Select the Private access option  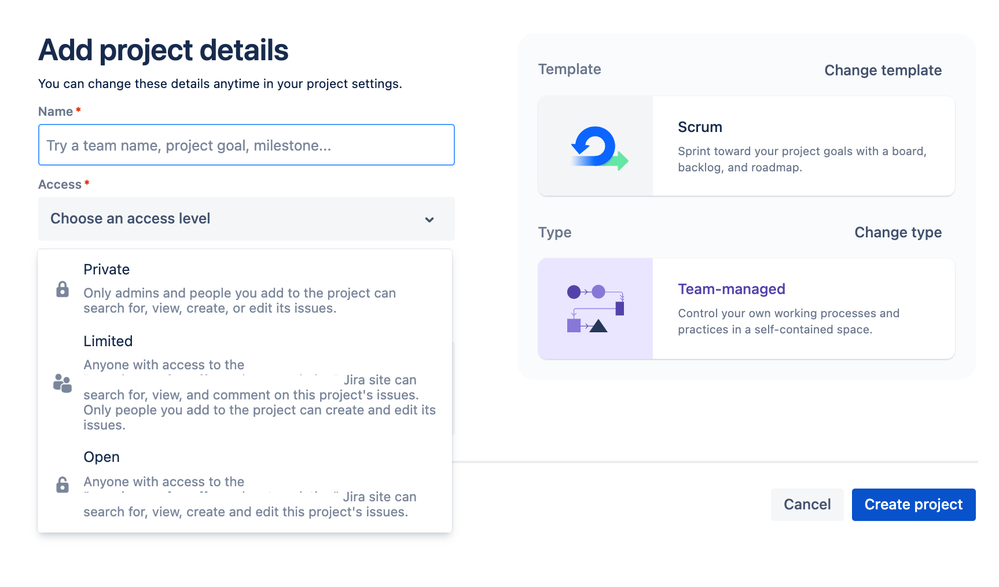pyautogui.click(x=245, y=288)
